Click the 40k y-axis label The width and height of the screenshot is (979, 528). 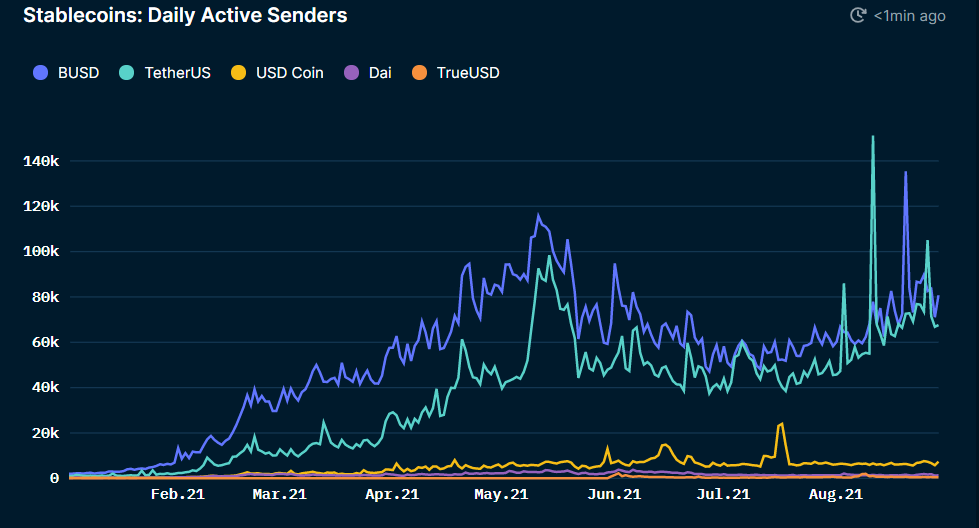pos(46,388)
